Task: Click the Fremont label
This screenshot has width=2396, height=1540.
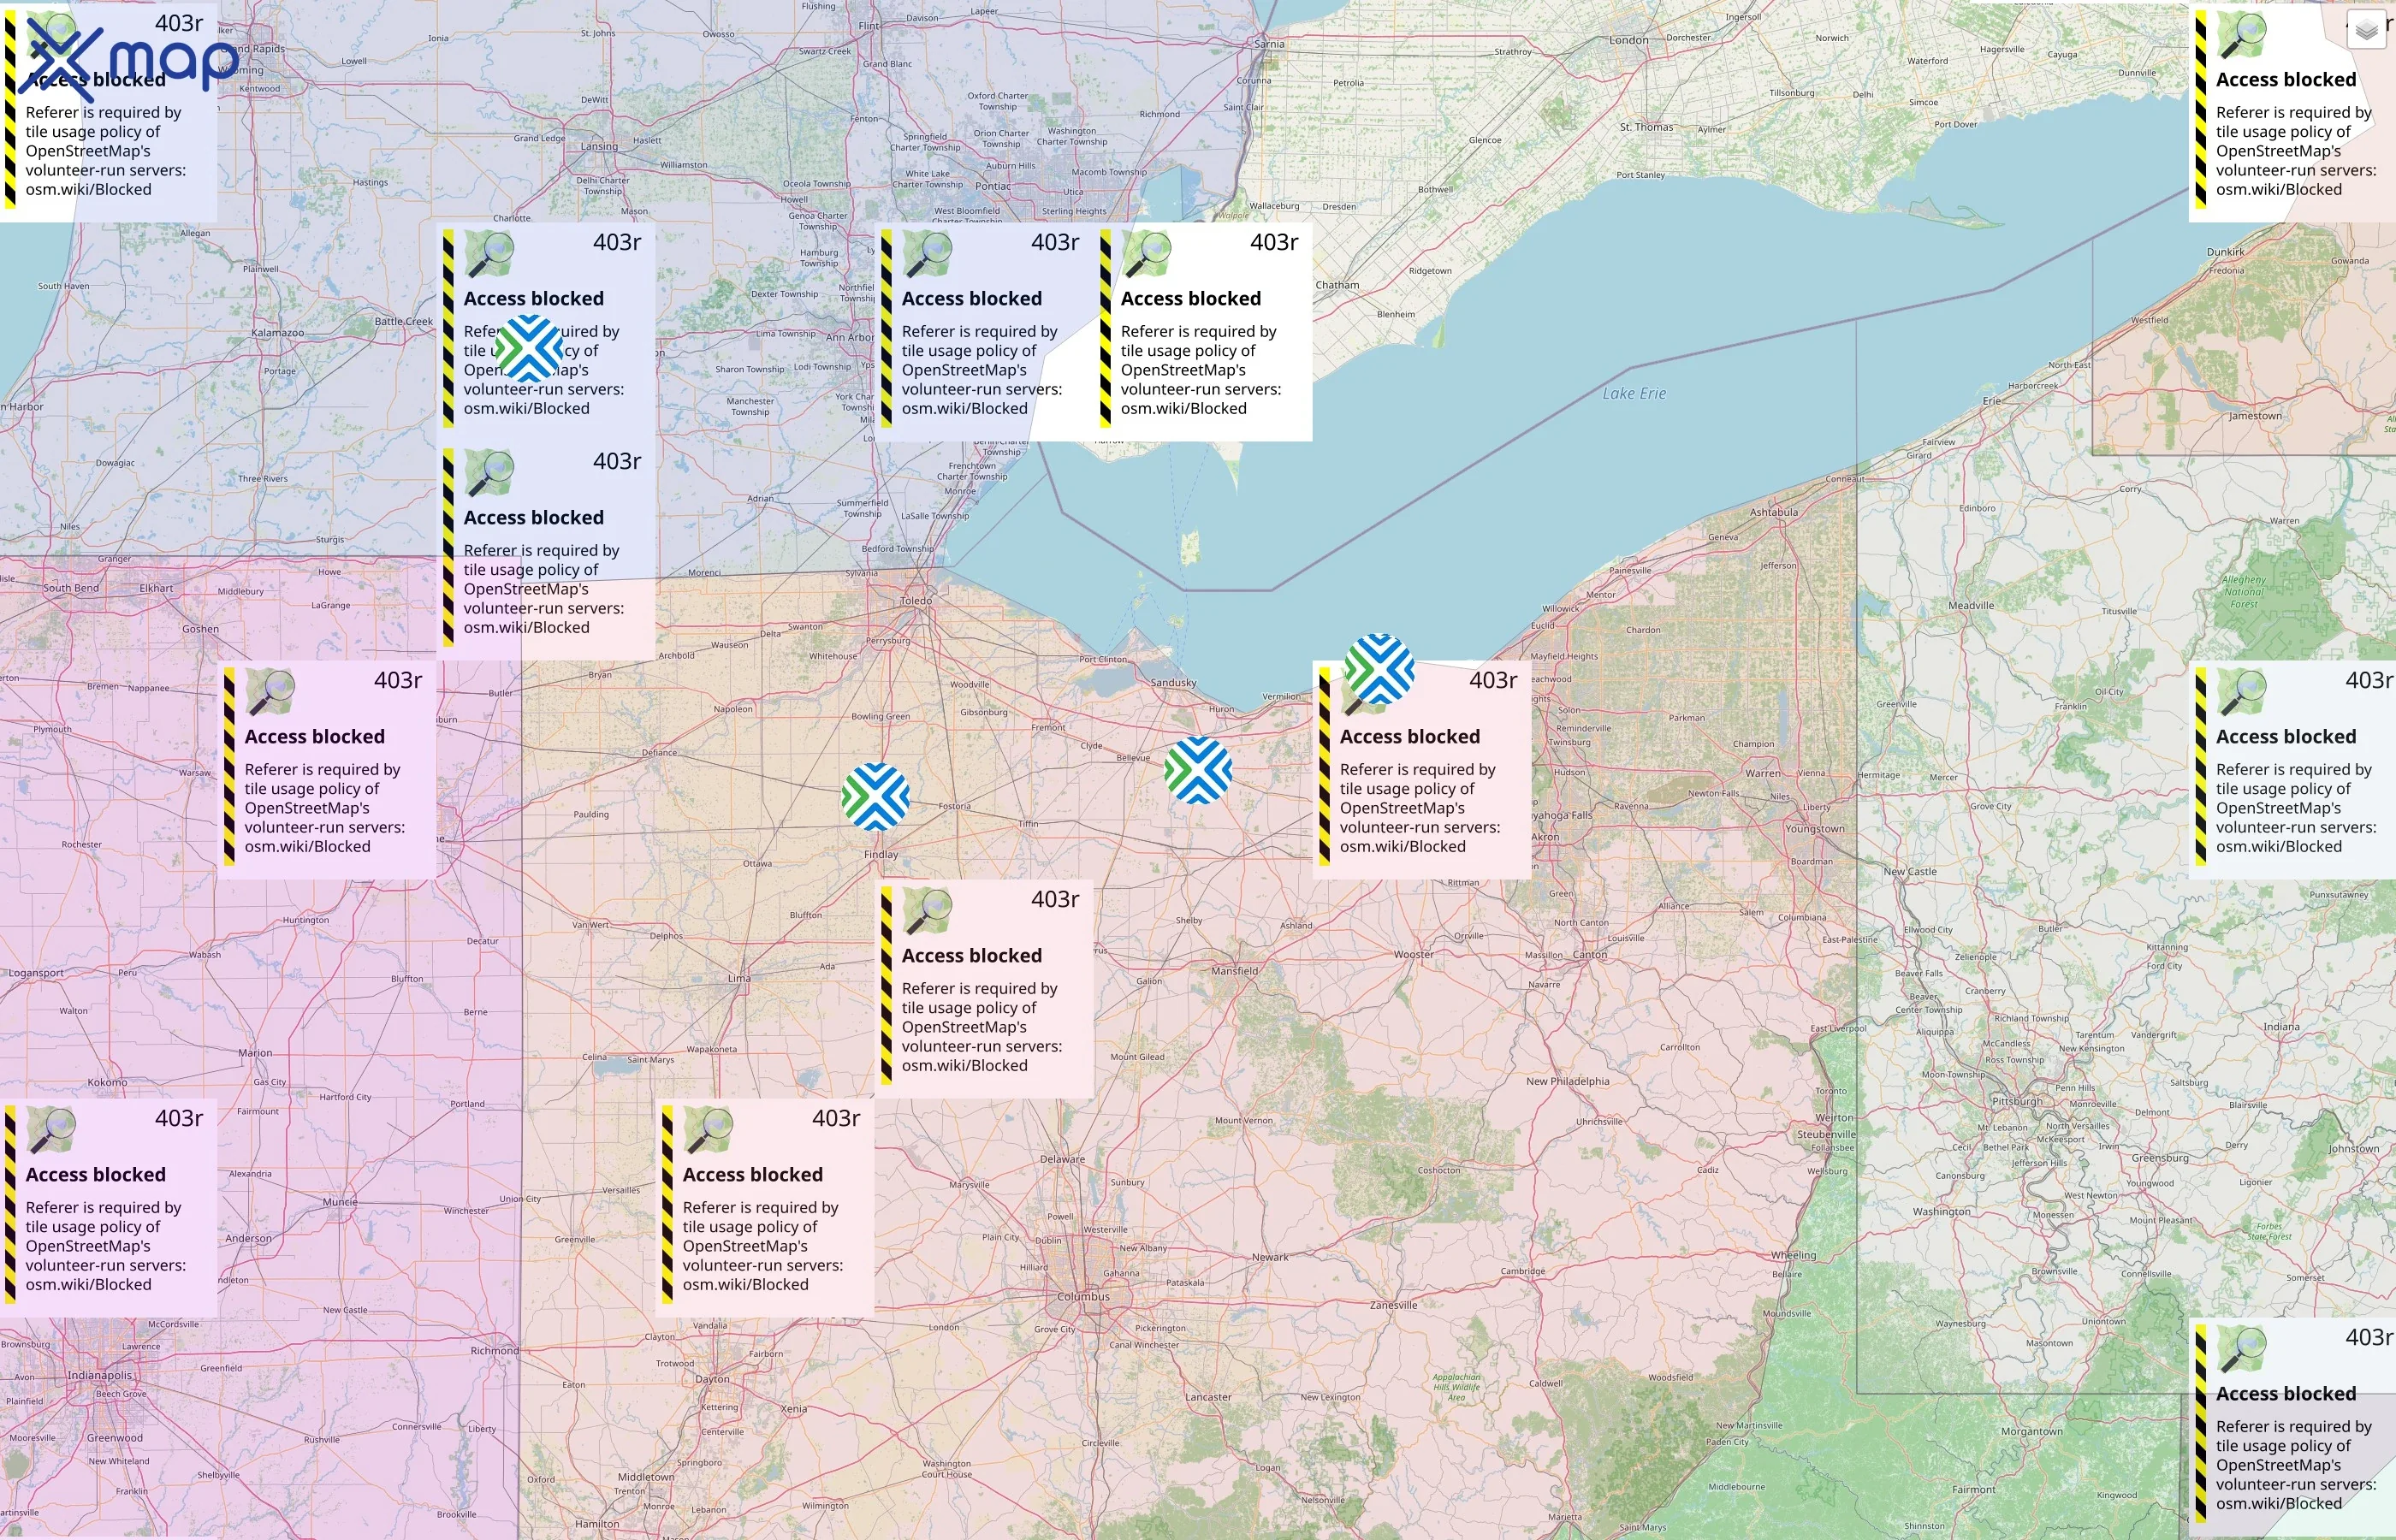Action: [1048, 727]
